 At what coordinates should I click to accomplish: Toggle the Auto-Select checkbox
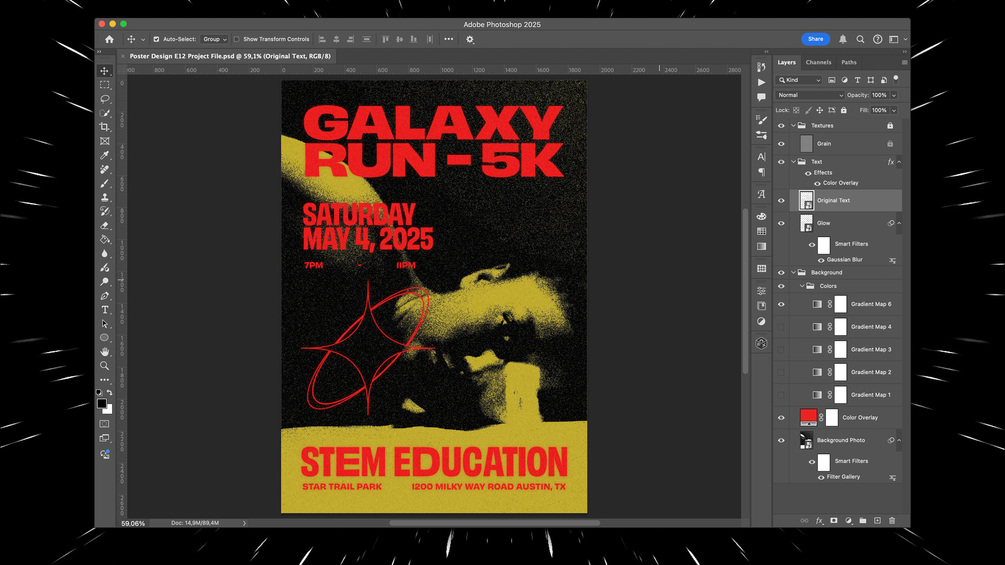tap(156, 39)
